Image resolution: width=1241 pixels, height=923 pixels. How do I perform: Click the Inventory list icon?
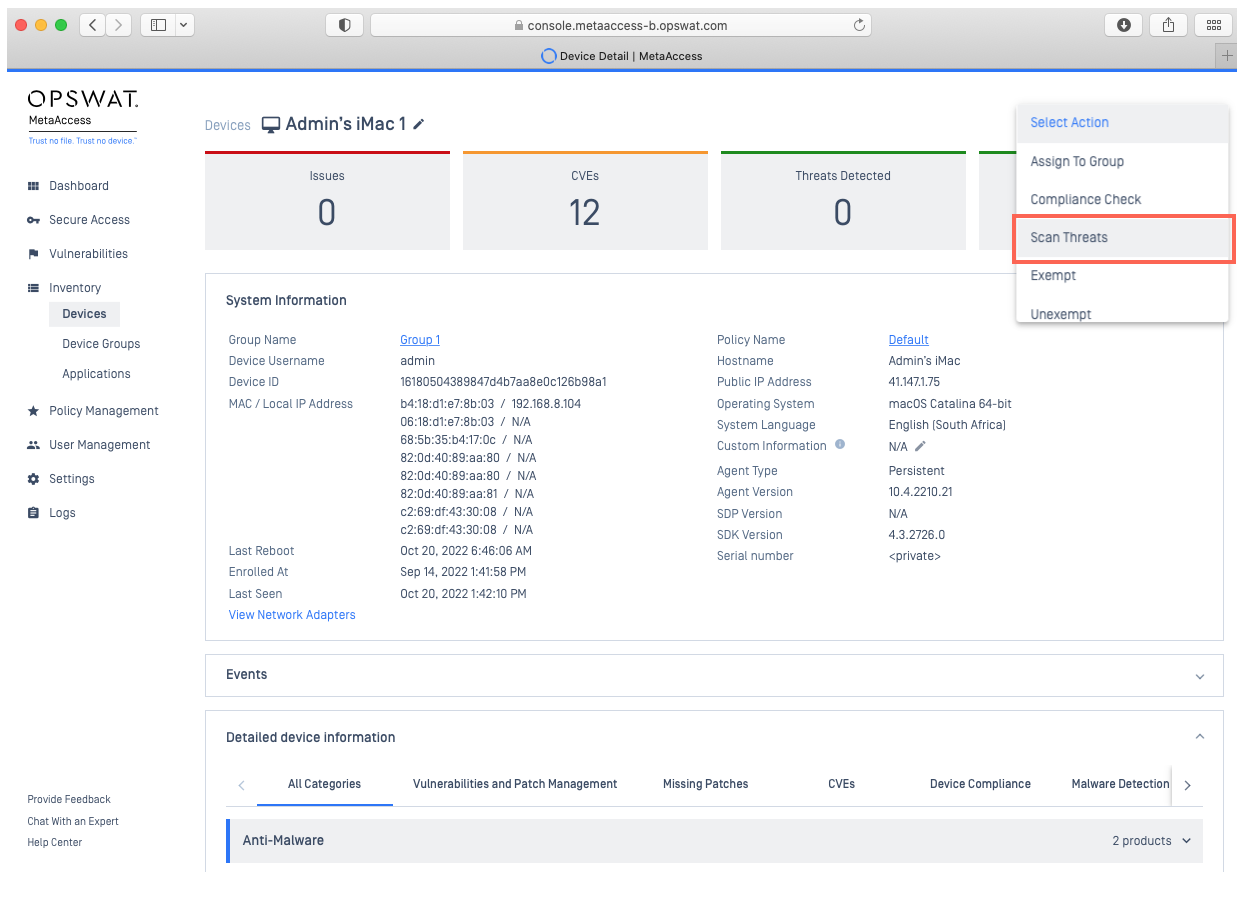[x=33, y=288]
